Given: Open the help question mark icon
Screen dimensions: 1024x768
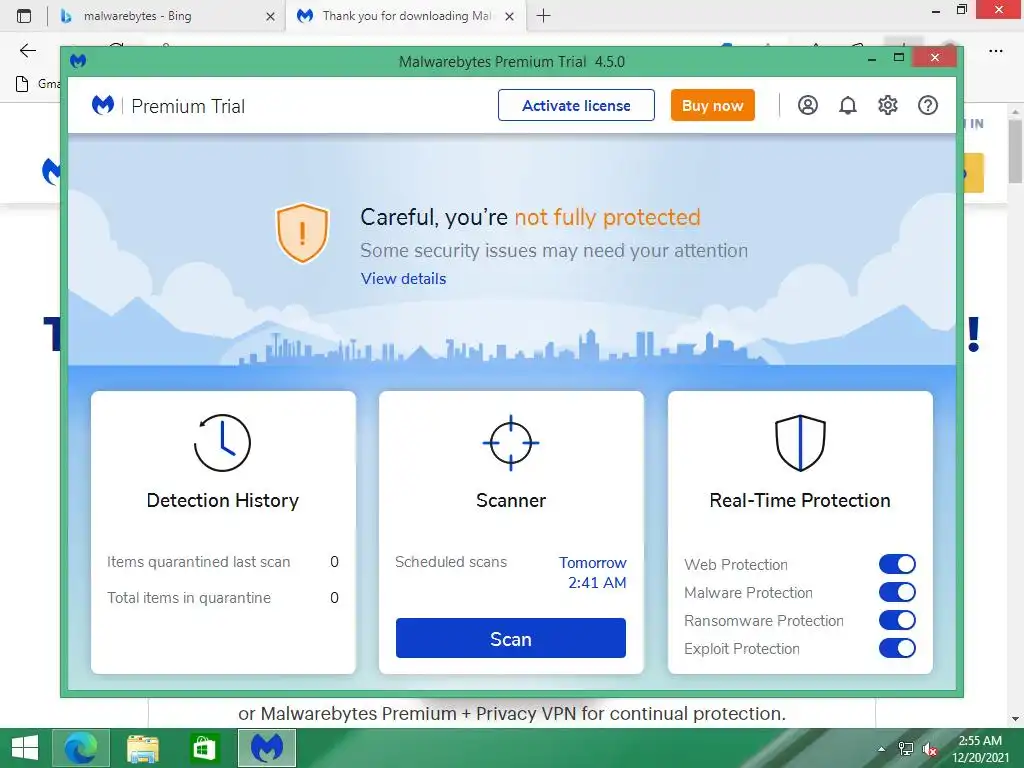Looking at the screenshot, I should tap(927, 105).
